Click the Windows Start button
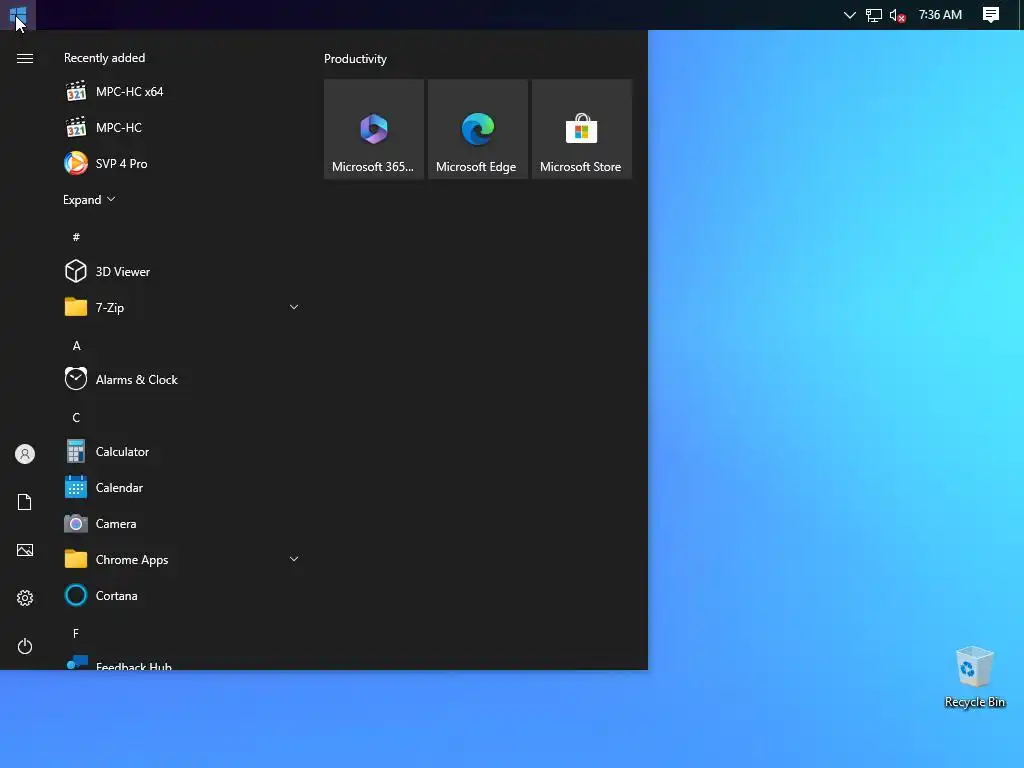This screenshot has width=1024, height=768. 18,14
